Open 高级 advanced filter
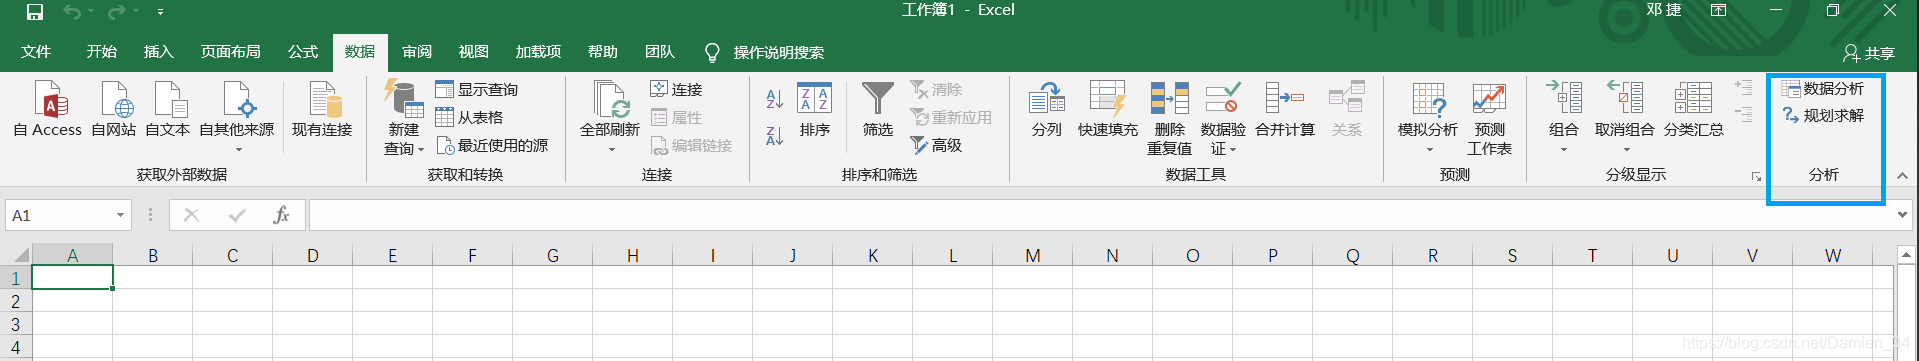Image resolution: width=1919 pixels, height=361 pixels. [x=936, y=146]
